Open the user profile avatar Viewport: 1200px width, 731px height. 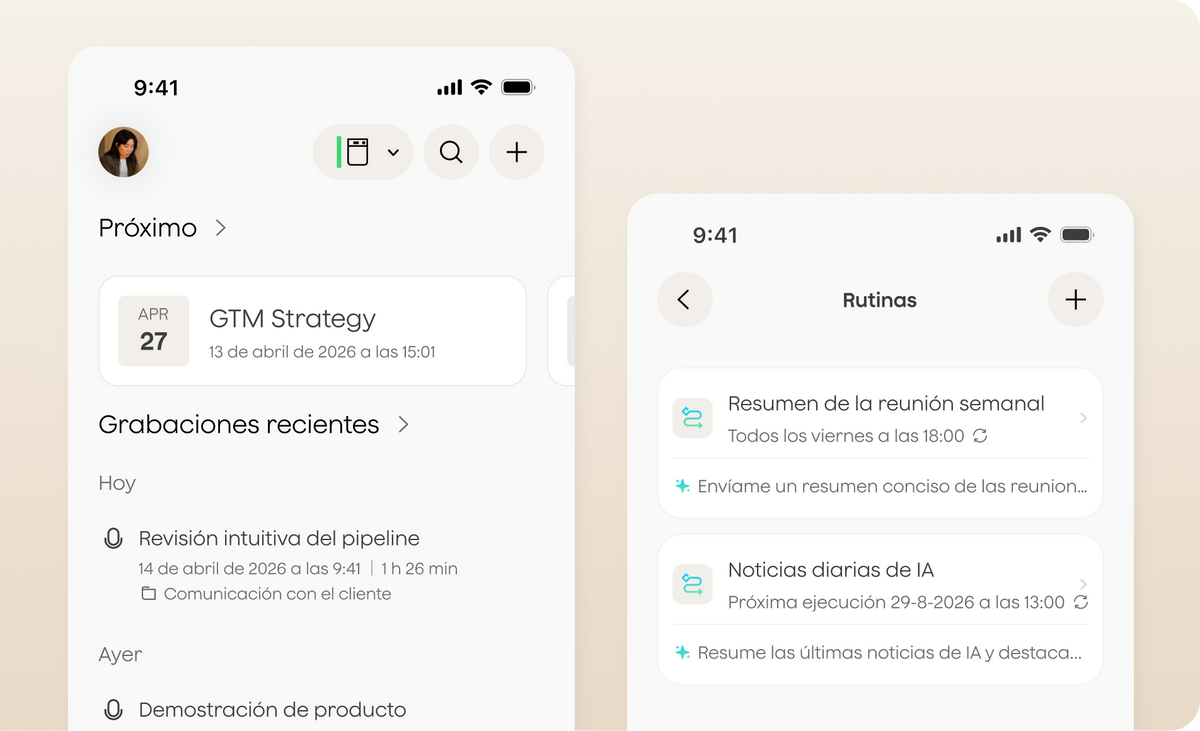pyautogui.click(x=123, y=152)
